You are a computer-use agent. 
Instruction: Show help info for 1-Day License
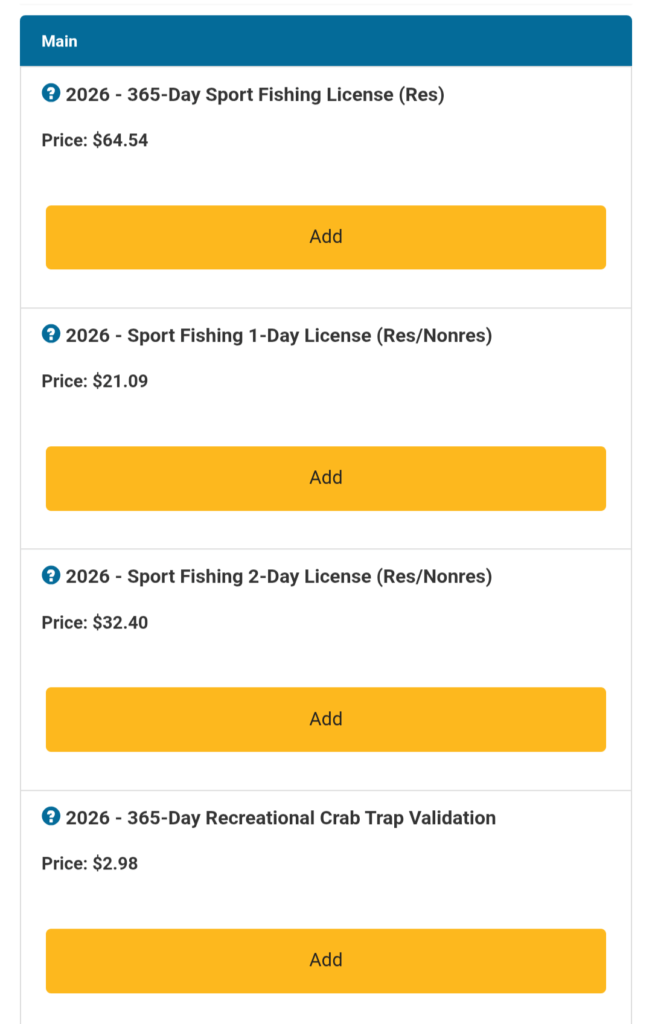(x=51, y=335)
